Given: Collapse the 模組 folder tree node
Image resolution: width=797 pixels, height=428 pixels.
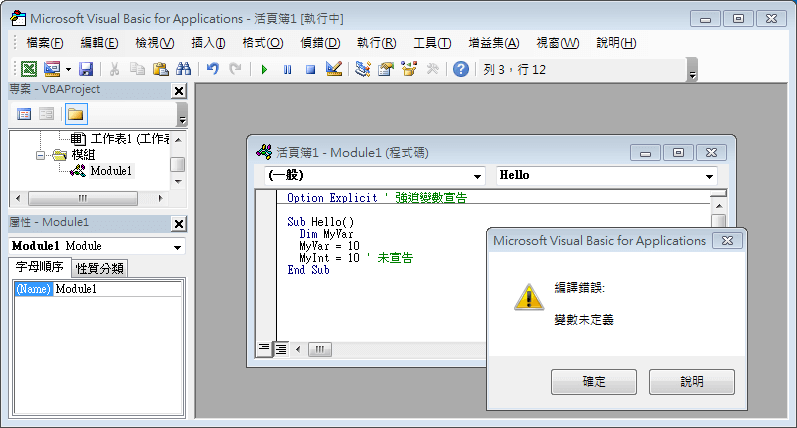Looking at the screenshot, I should (41, 155).
